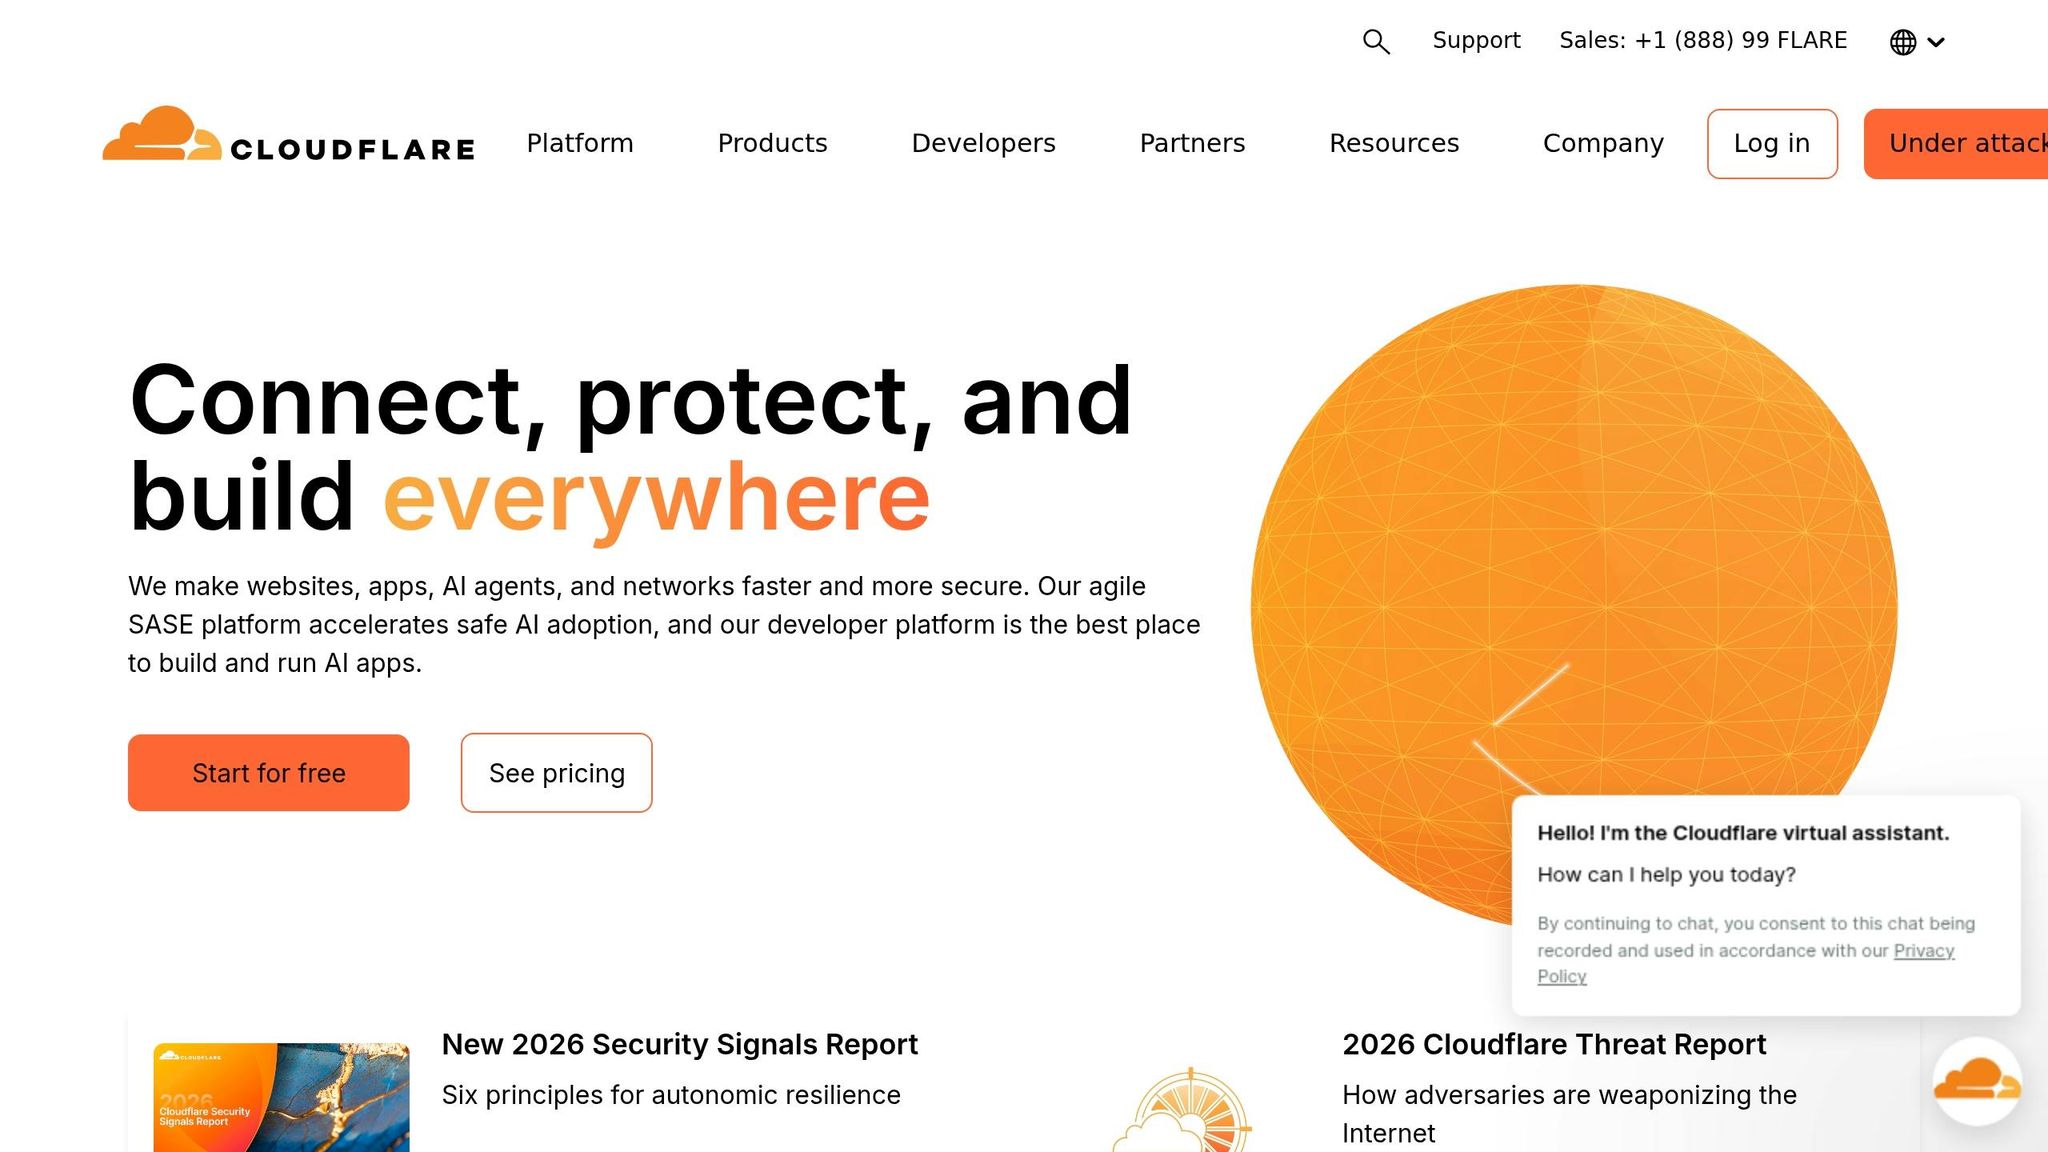Open the Platform dropdown menu
Screen dimensions: 2048x1152
(x=580, y=143)
